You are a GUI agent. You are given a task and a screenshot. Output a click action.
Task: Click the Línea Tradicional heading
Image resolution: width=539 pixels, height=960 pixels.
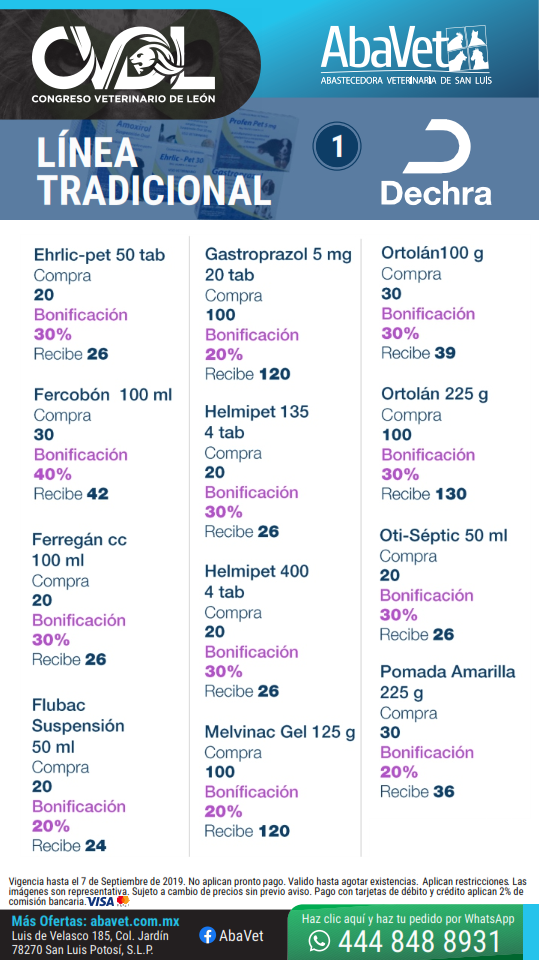point(154,171)
